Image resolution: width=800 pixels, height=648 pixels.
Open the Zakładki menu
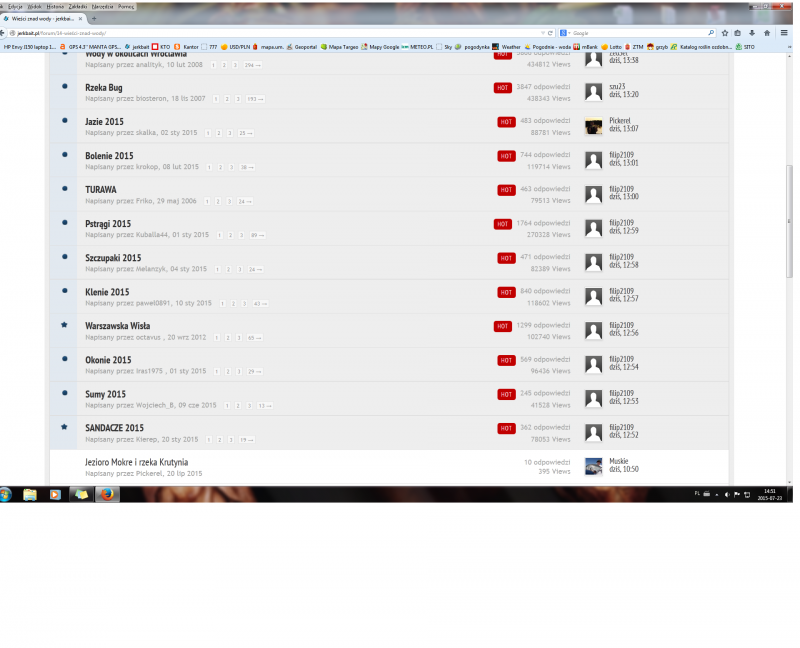77,6
